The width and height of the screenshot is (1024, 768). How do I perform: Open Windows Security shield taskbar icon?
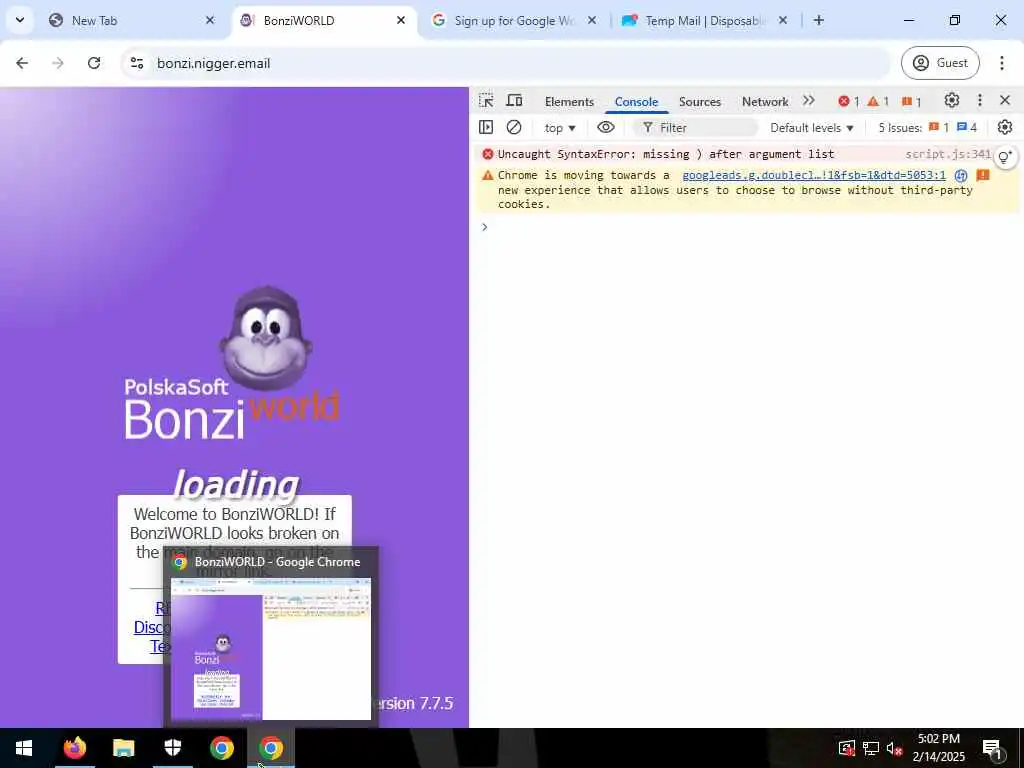(x=172, y=748)
